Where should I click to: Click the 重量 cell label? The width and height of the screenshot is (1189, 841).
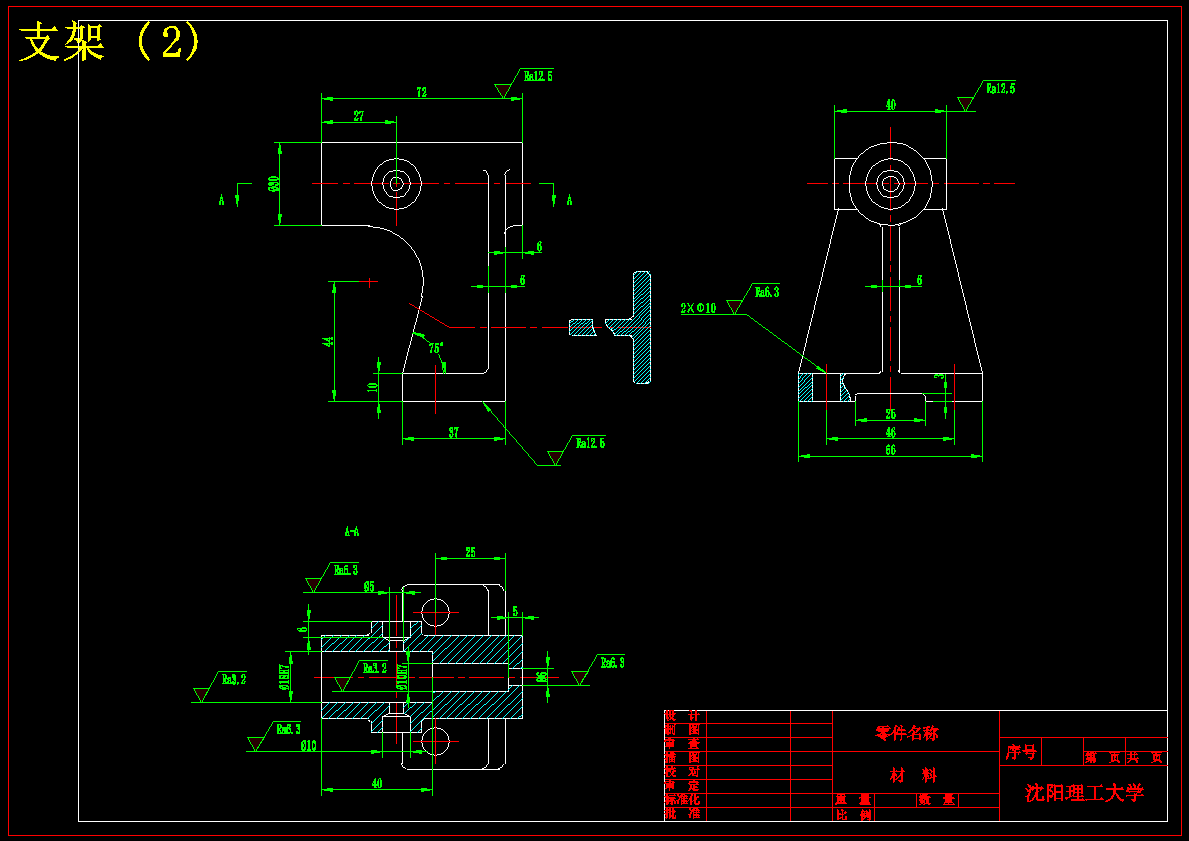tap(854, 800)
